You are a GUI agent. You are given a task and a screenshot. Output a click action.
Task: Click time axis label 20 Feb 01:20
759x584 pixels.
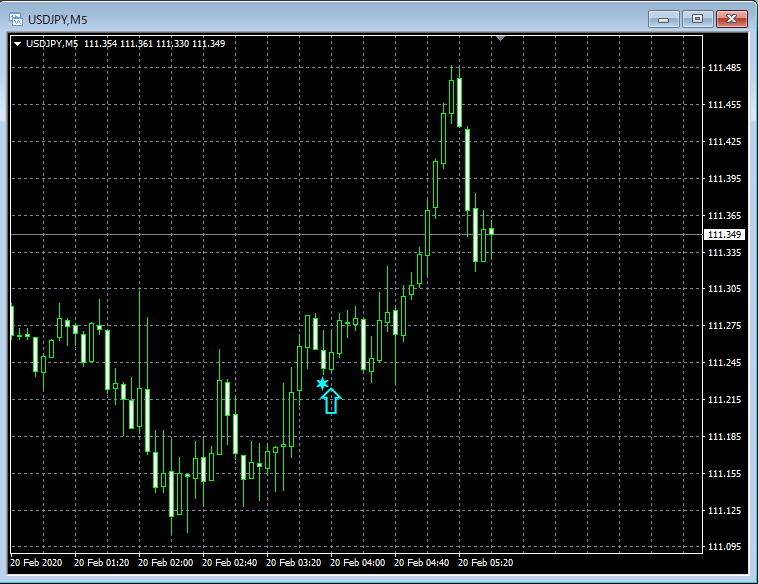tap(102, 563)
